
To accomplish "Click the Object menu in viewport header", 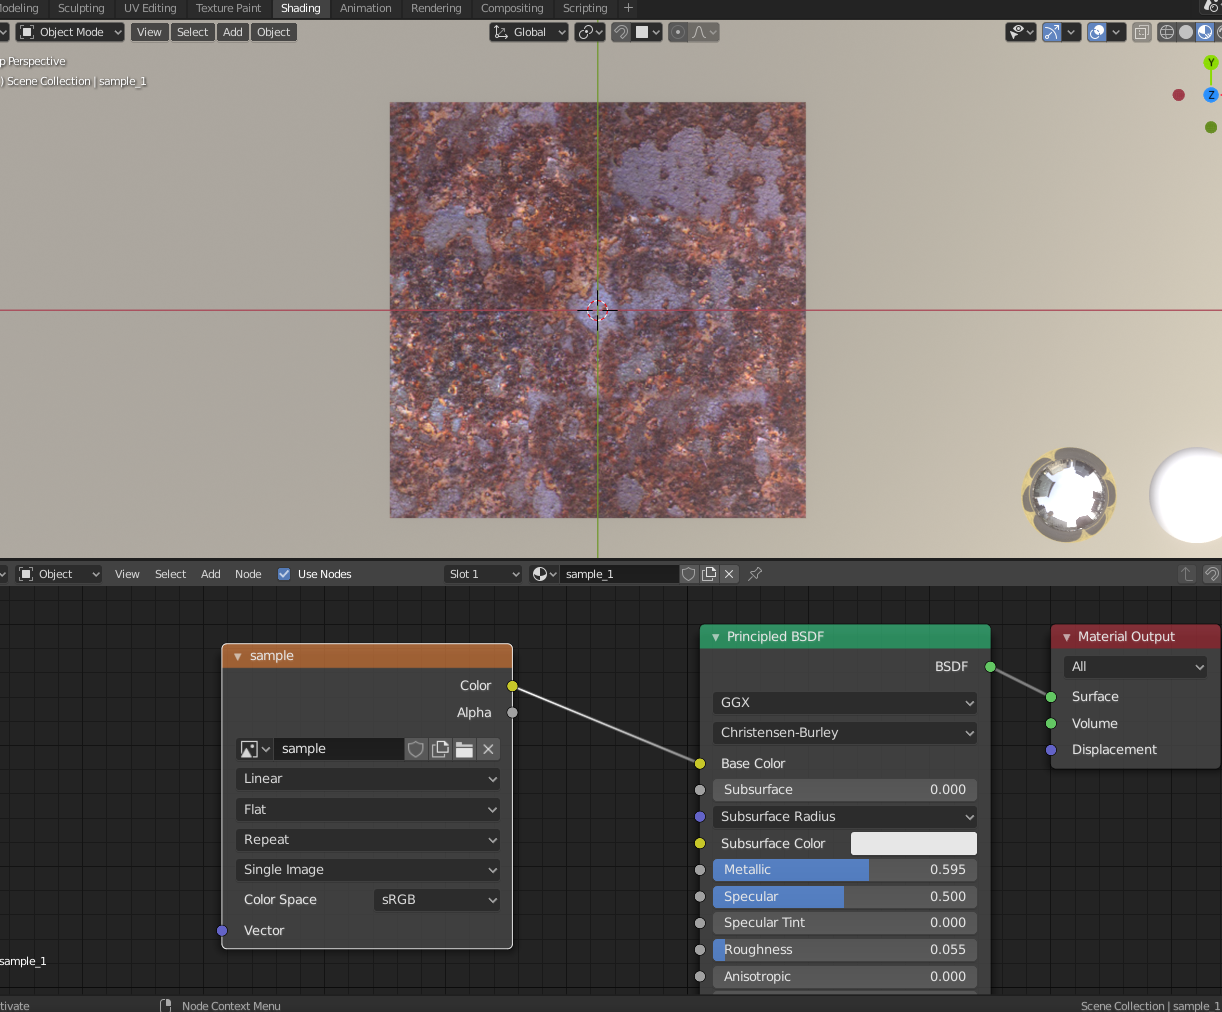I will (273, 32).
